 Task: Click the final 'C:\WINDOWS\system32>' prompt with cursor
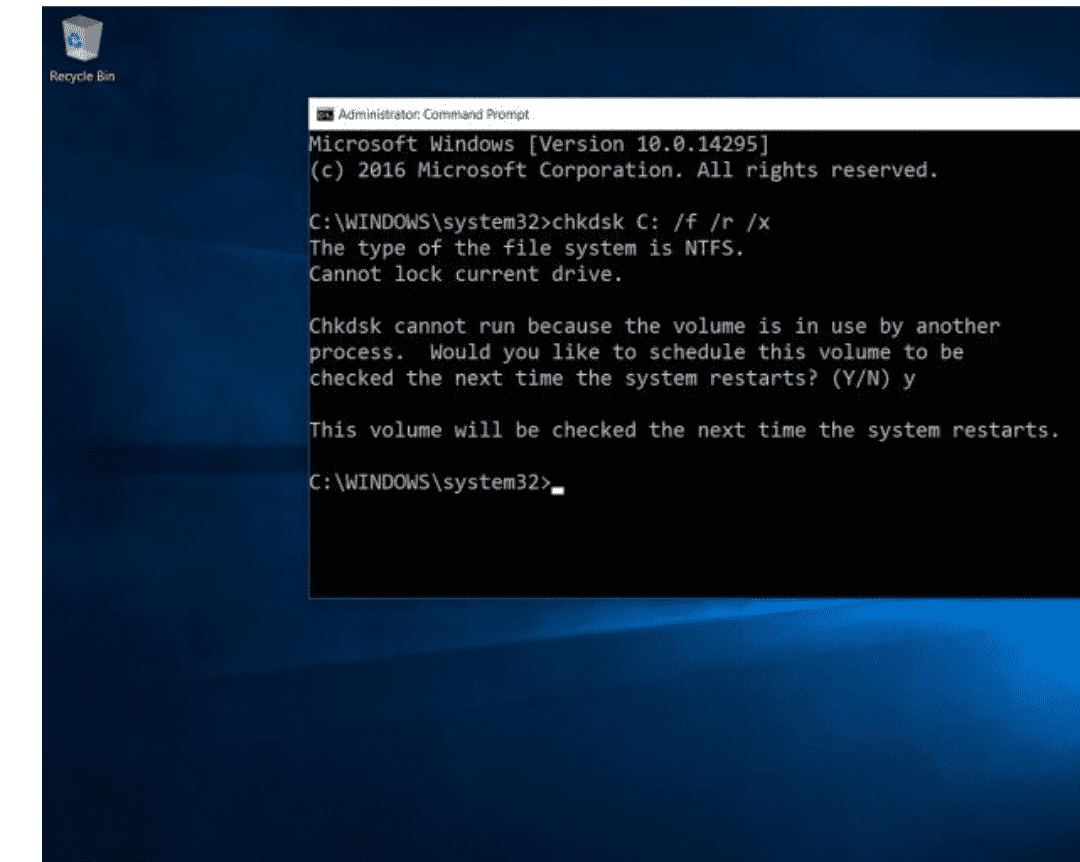point(437,482)
